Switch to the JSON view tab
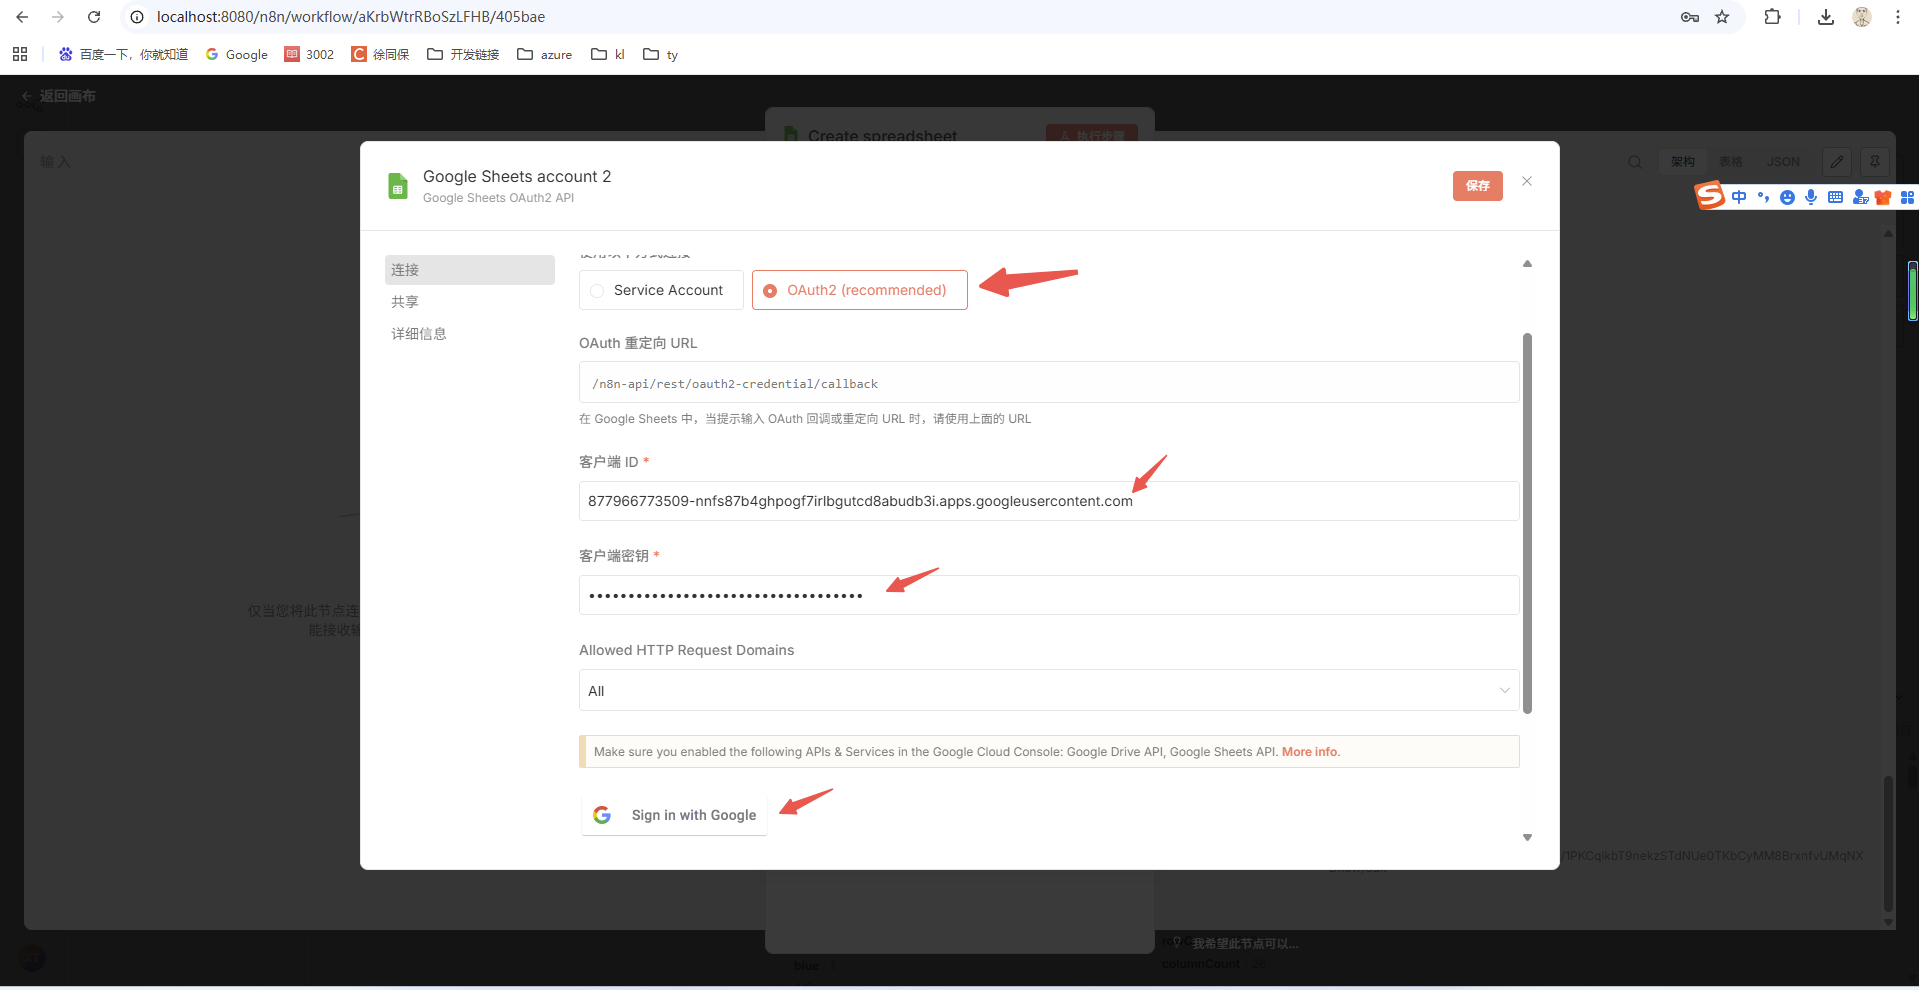This screenshot has width=1919, height=990. 1783,162
